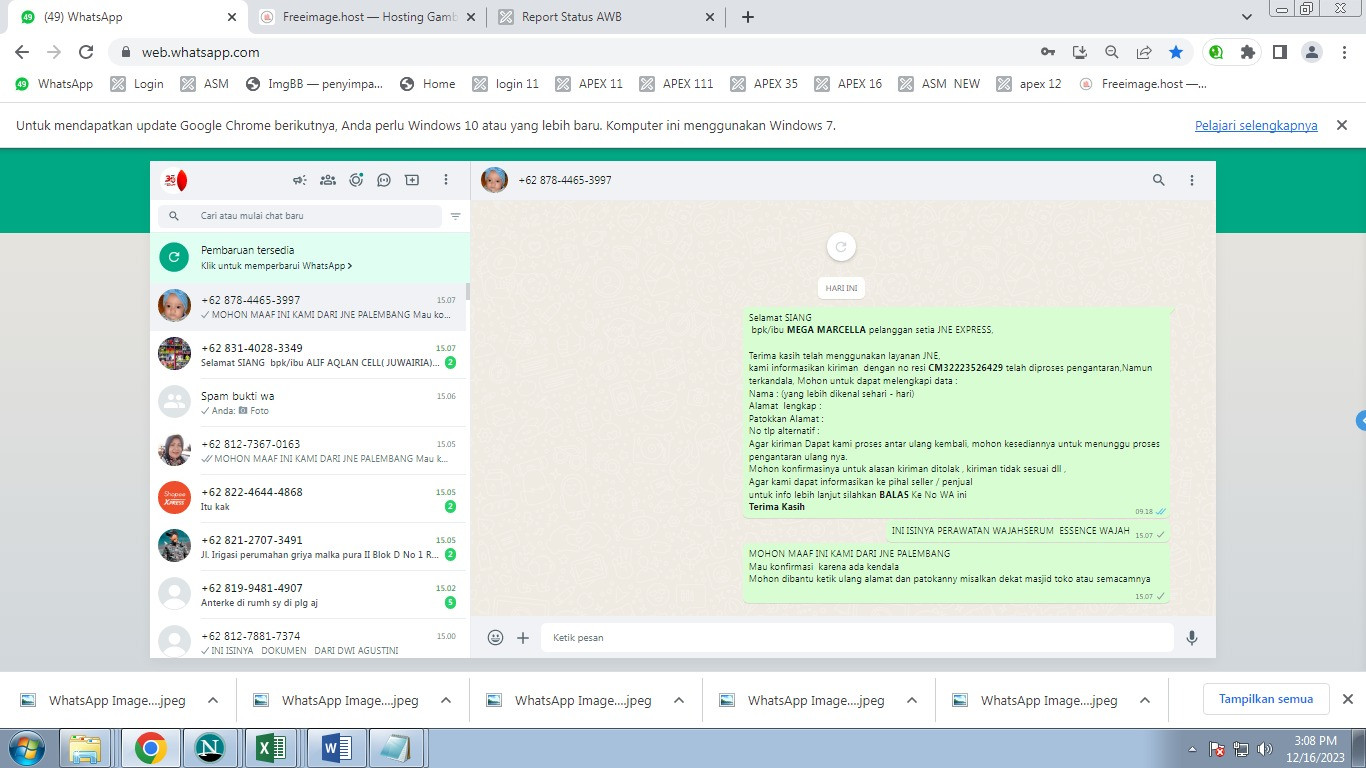Reload the WhatsApp Web page
This screenshot has height=768, width=1366.
pyautogui.click(x=86, y=52)
